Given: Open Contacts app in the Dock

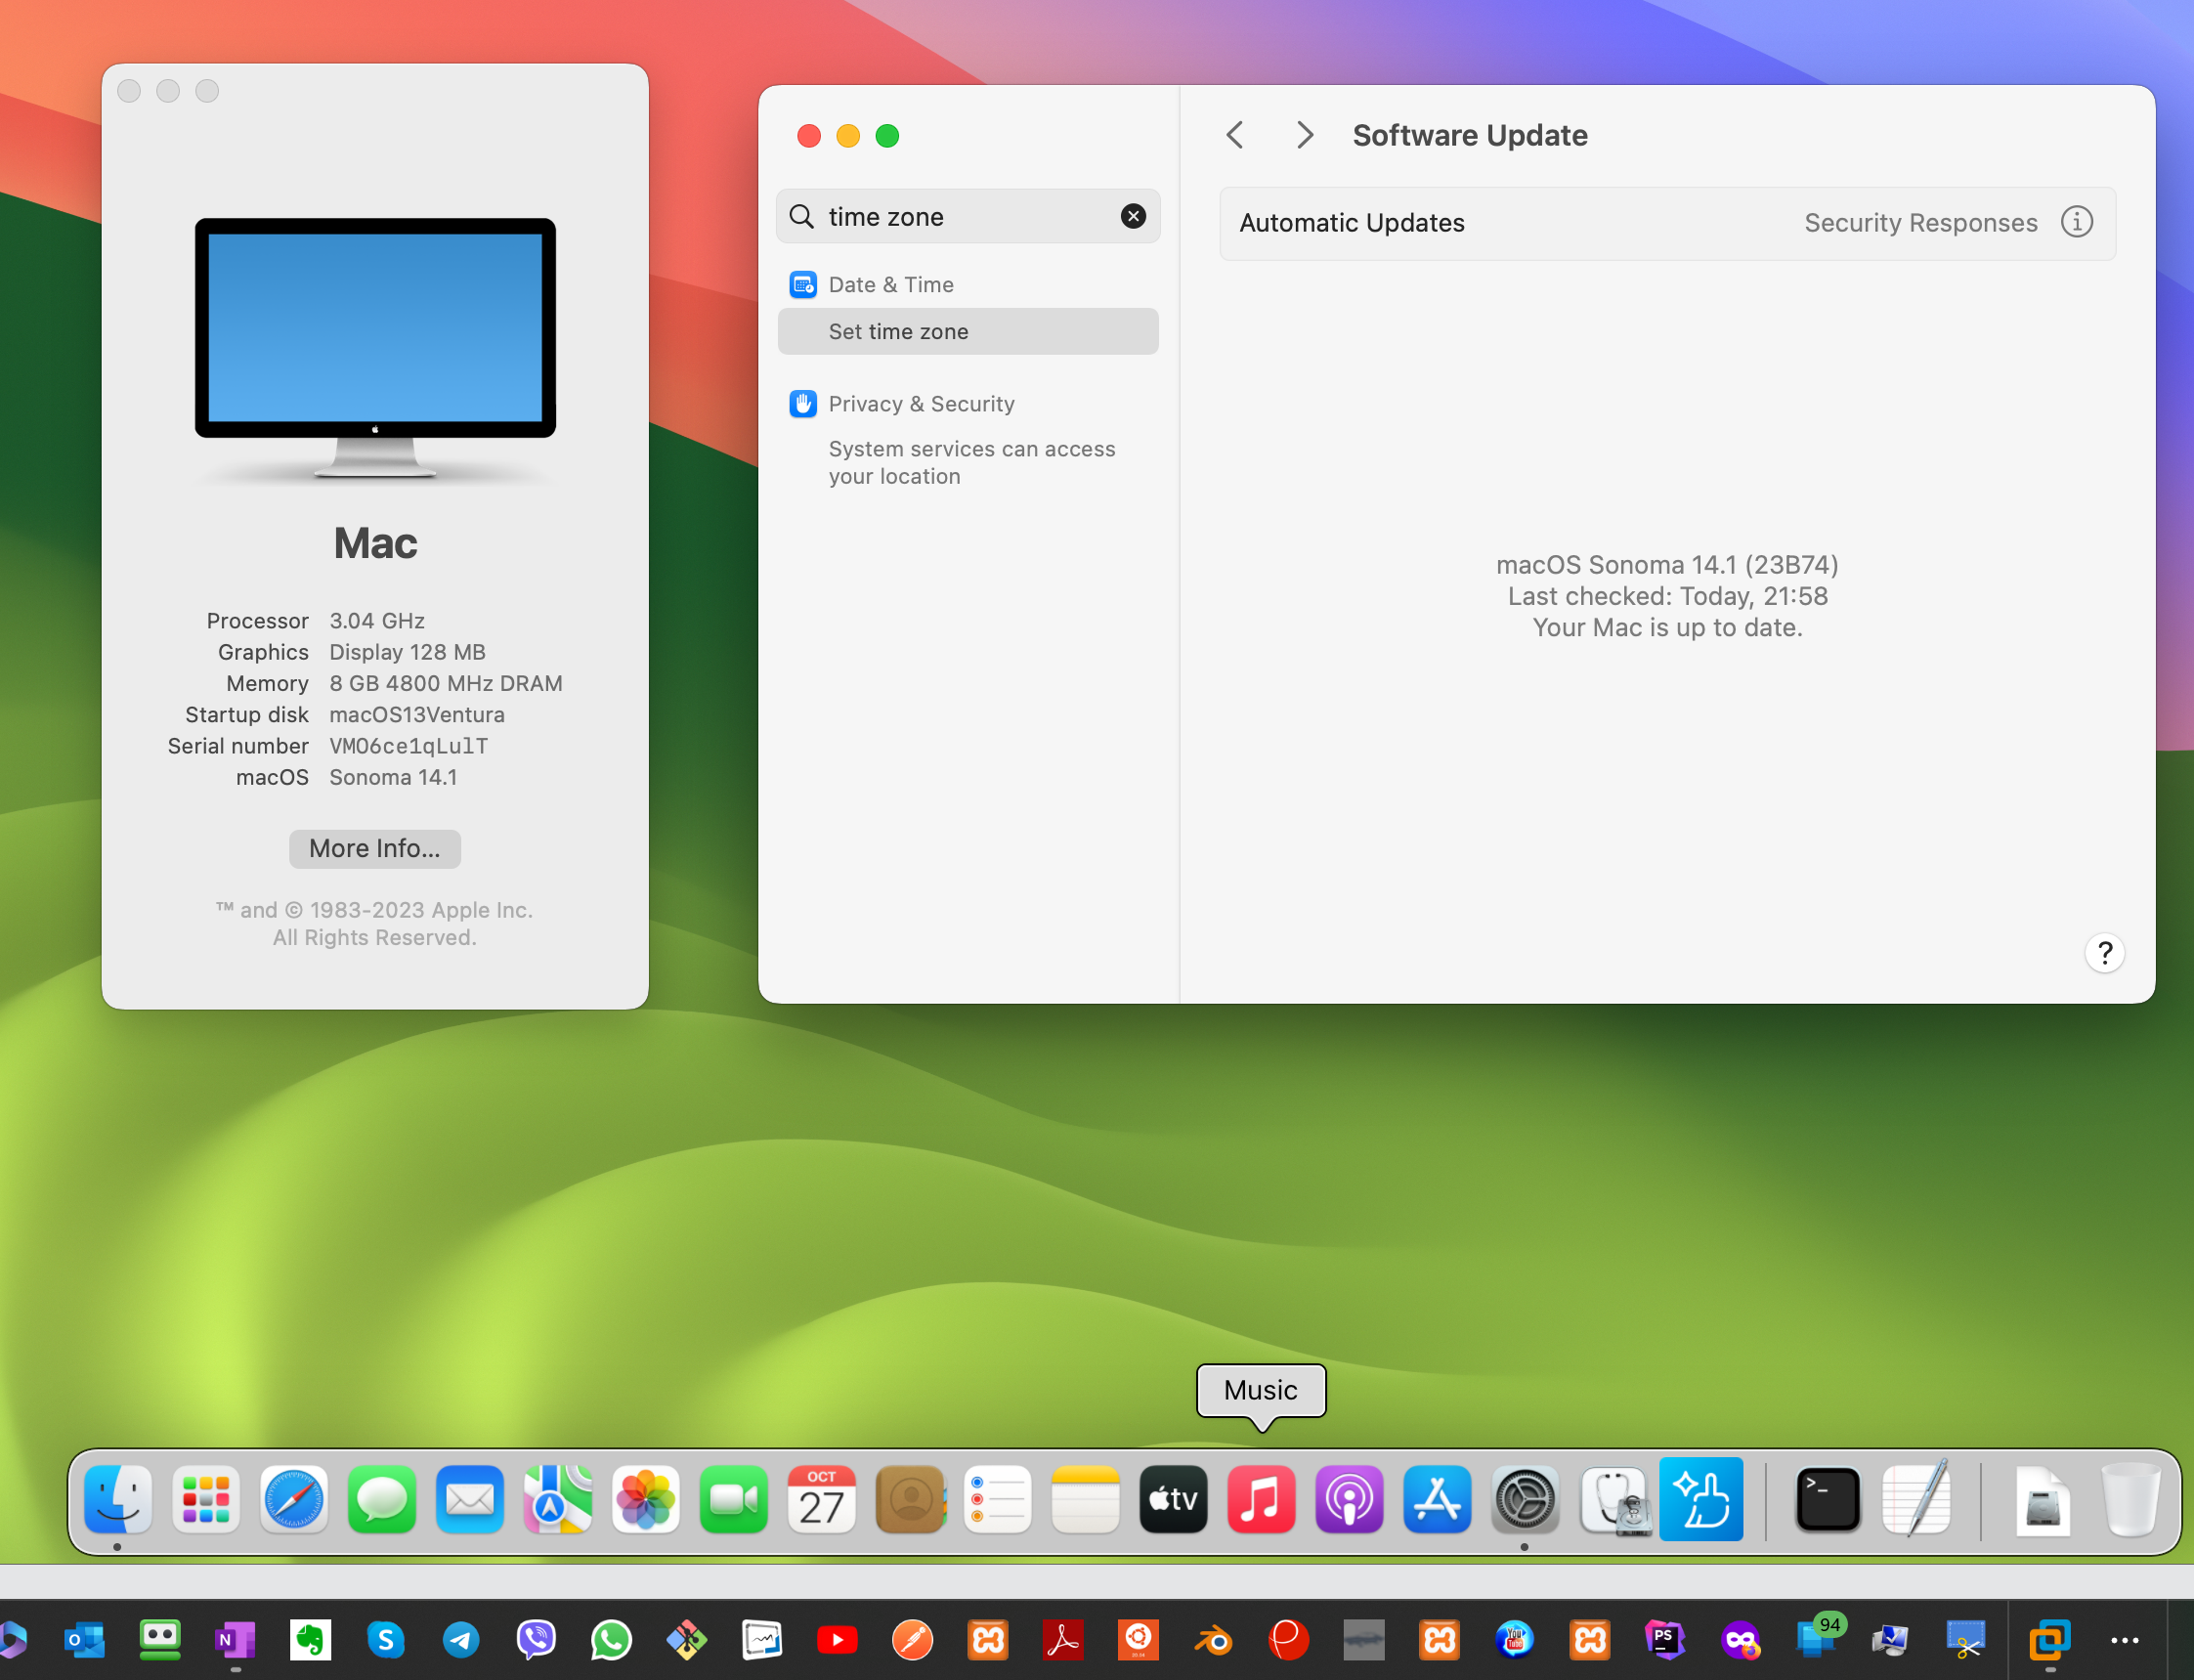Looking at the screenshot, I should click(910, 1499).
